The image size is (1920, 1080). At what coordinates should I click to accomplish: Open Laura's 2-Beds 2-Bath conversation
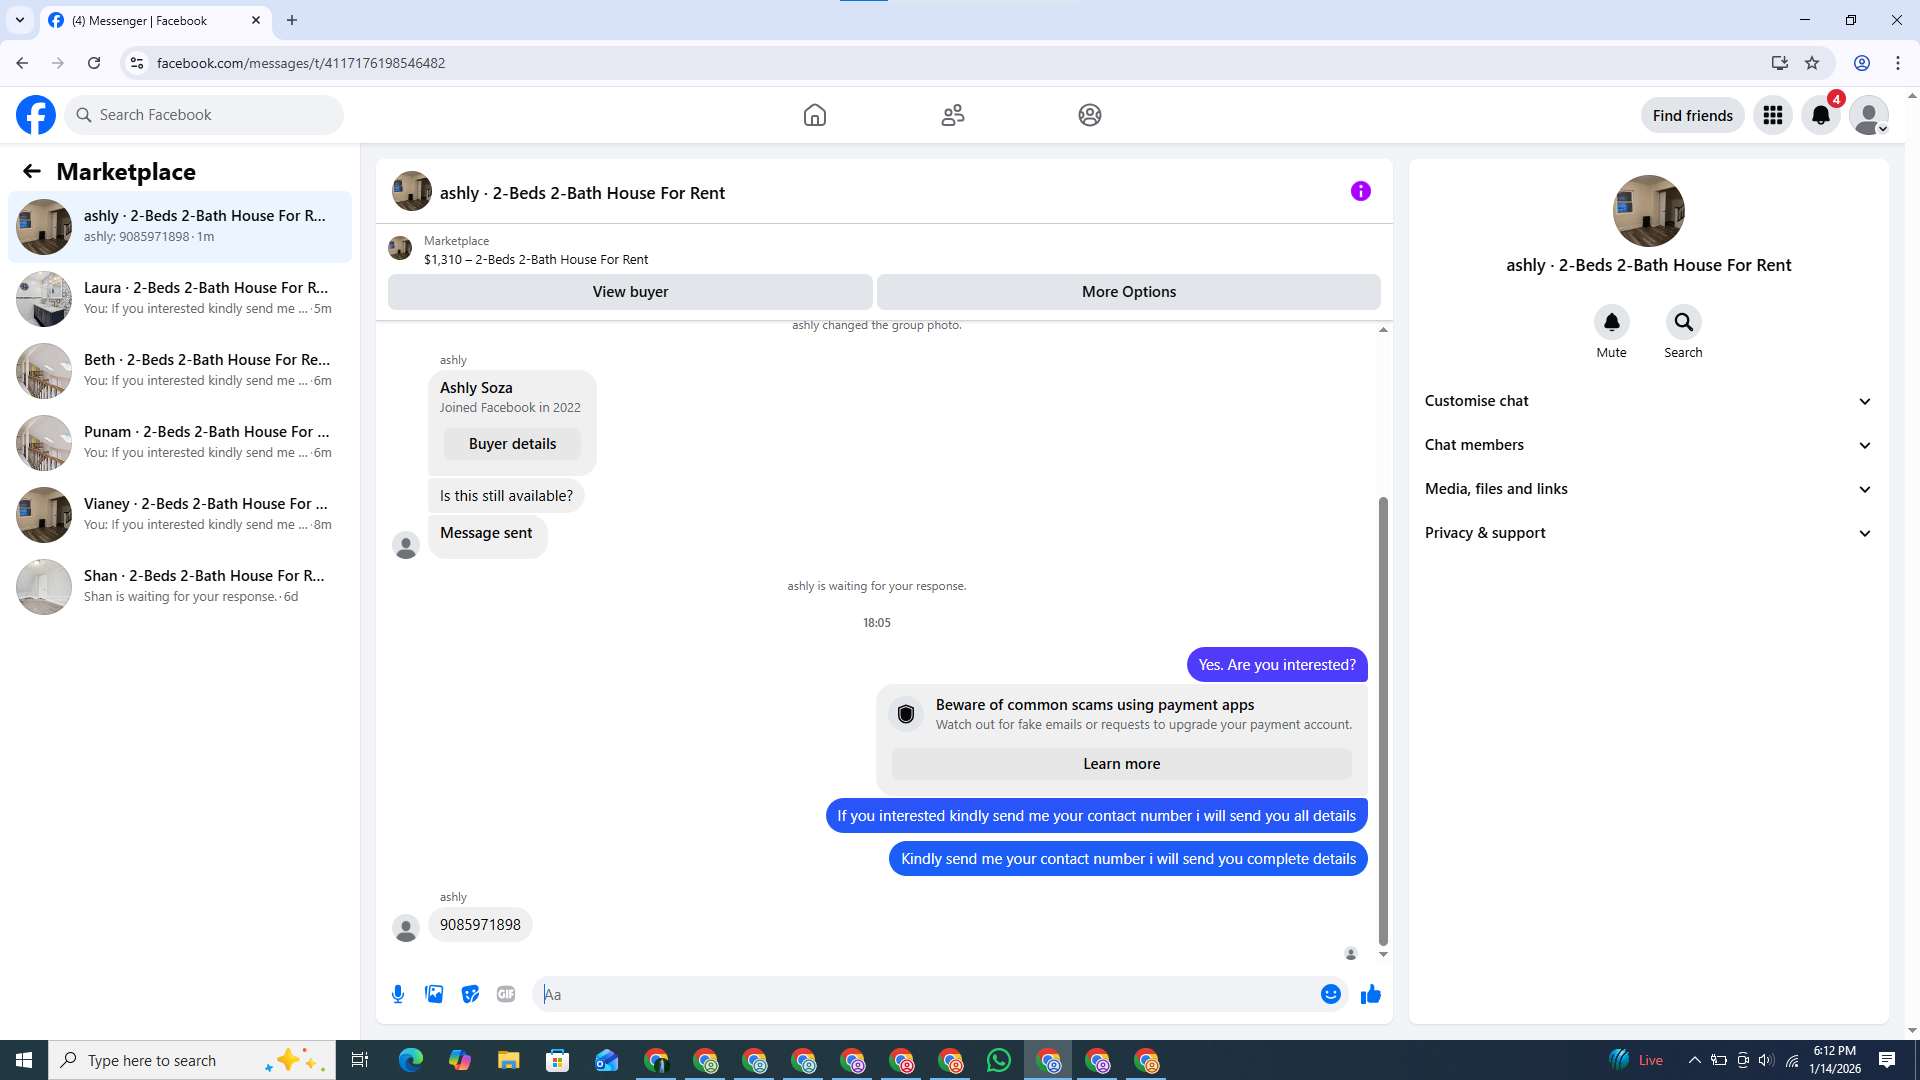[x=180, y=298]
